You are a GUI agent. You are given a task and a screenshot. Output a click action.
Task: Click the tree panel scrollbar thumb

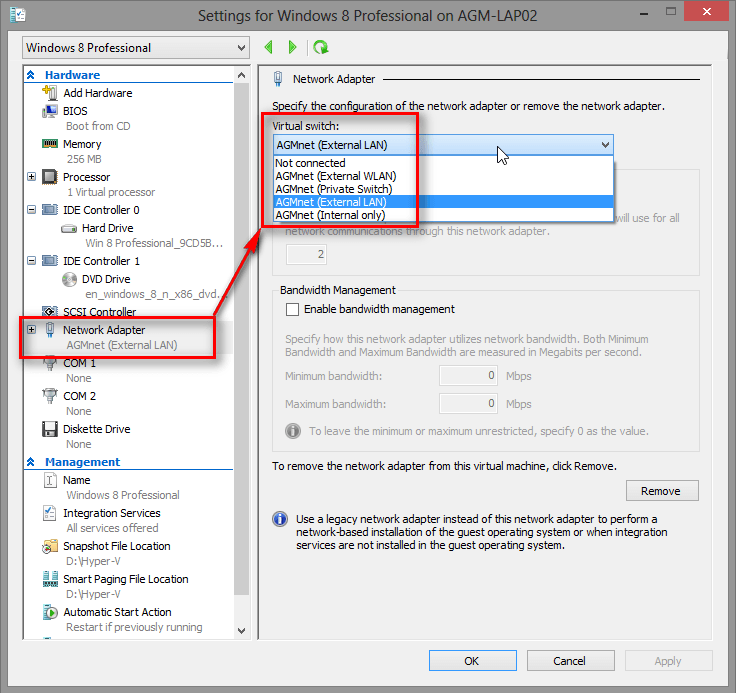point(242,338)
